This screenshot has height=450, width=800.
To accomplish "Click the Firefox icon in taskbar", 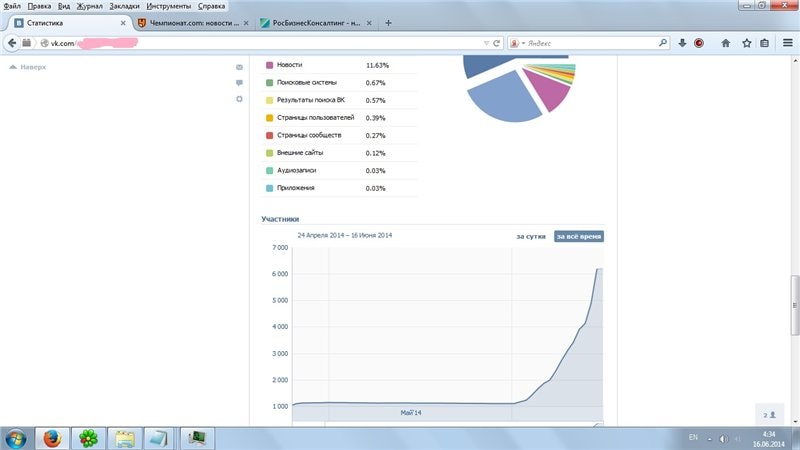I will tap(51, 437).
